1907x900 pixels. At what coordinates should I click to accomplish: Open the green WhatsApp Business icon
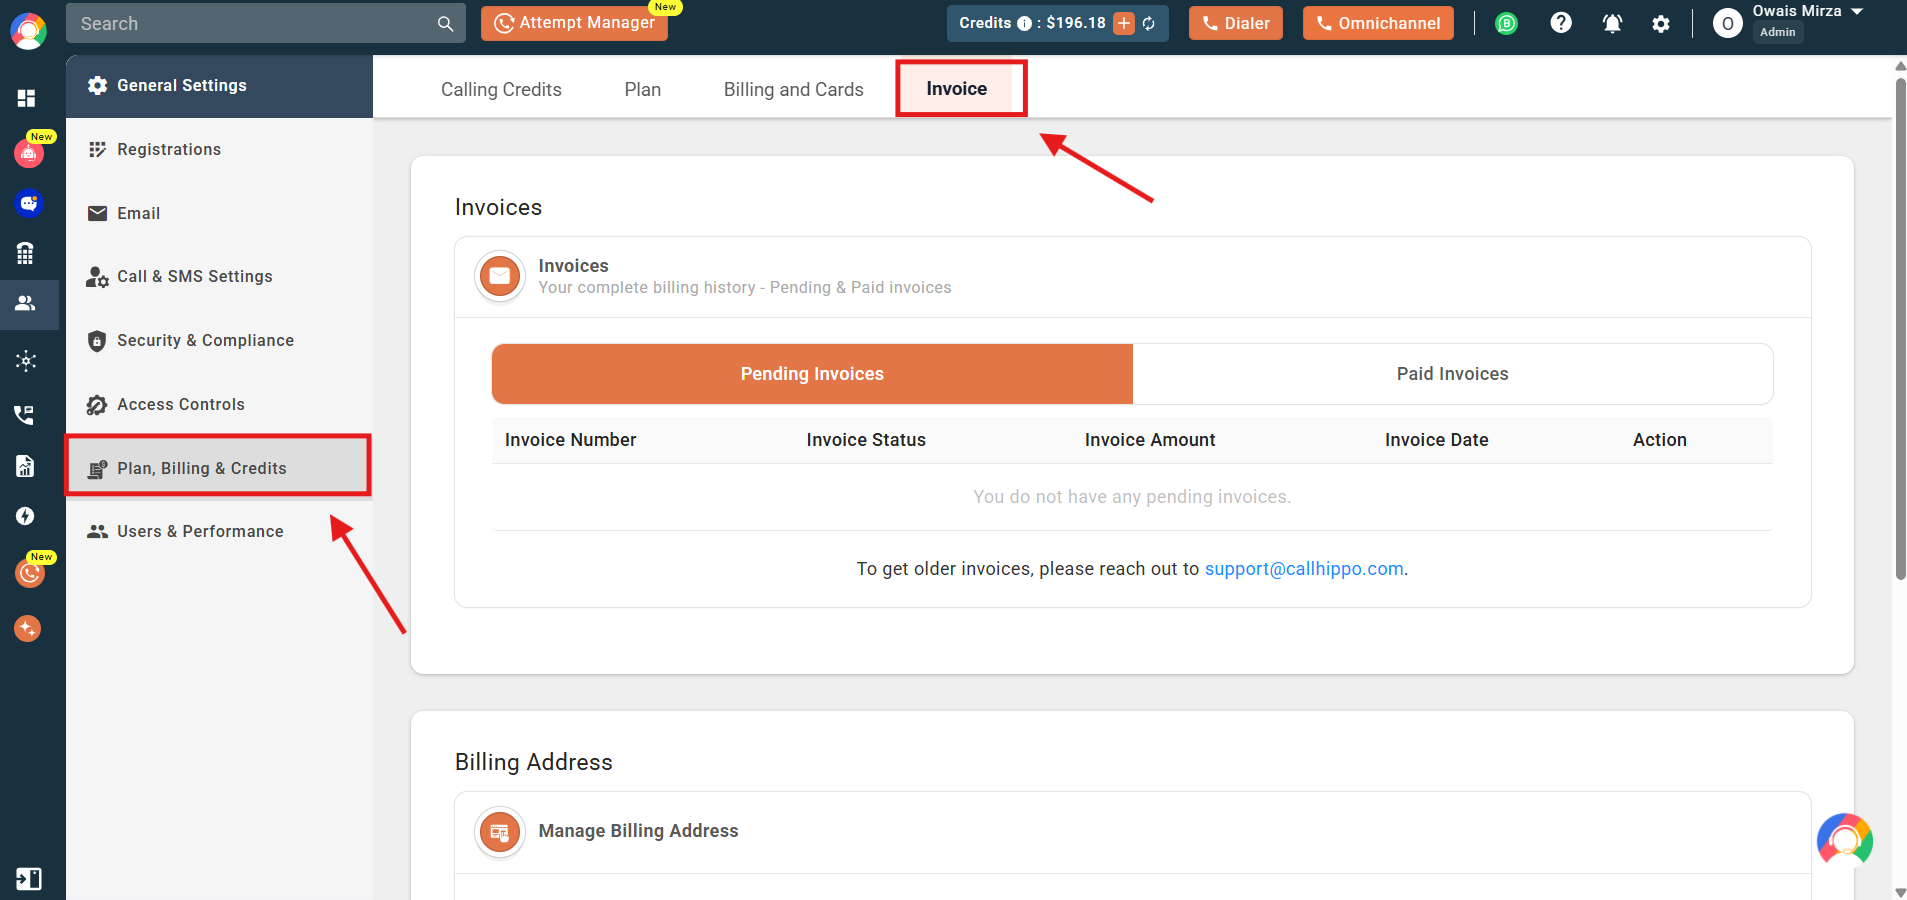click(1506, 24)
